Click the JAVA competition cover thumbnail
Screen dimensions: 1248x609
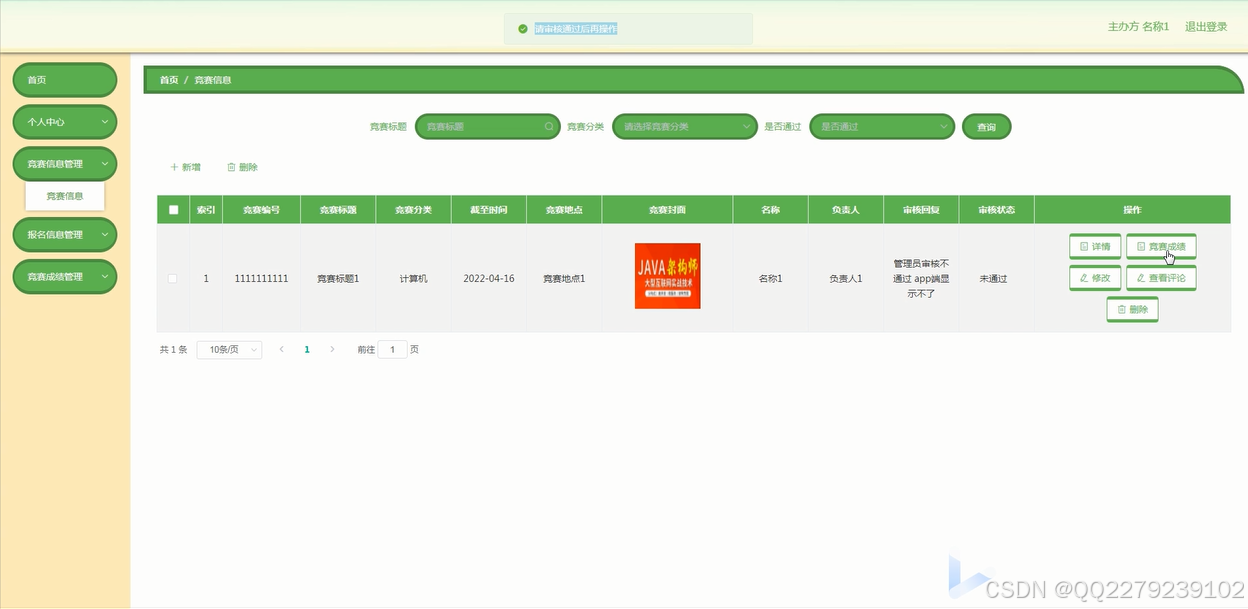pos(666,276)
